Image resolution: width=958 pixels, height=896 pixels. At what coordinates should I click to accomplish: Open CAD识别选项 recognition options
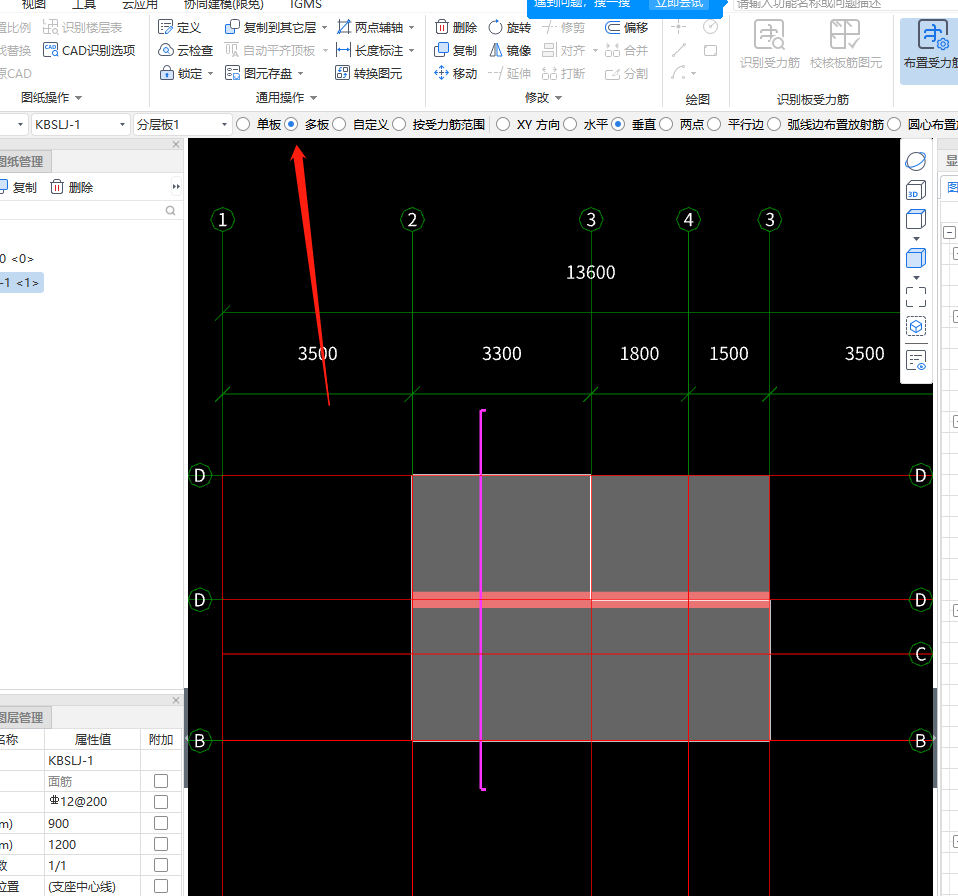click(x=89, y=51)
